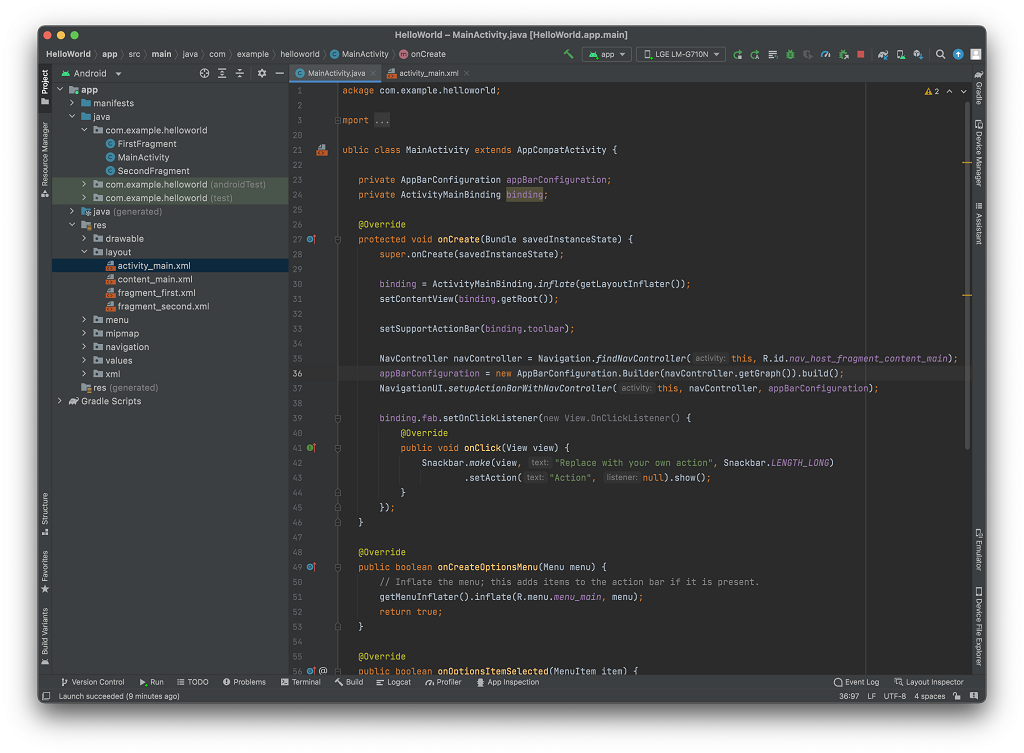The width and height of the screenshot is (1024, 753).
Task: Click Select Opened File target icon
Action: point(204,73)
